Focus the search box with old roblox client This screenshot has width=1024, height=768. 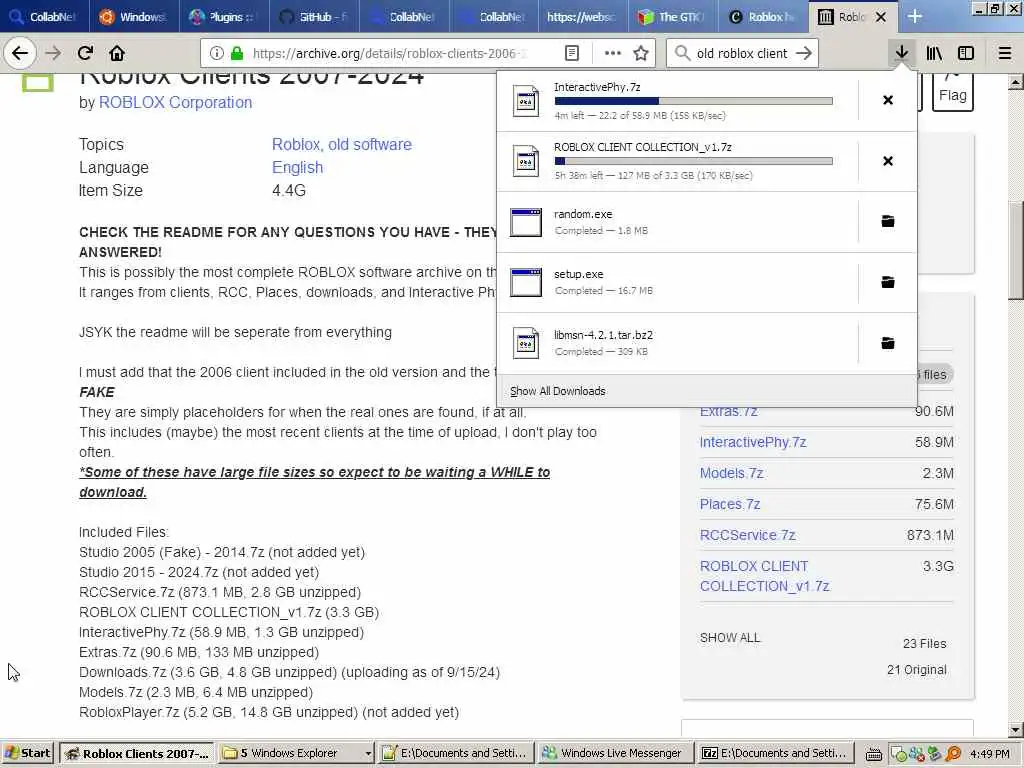tap(742, 54)
